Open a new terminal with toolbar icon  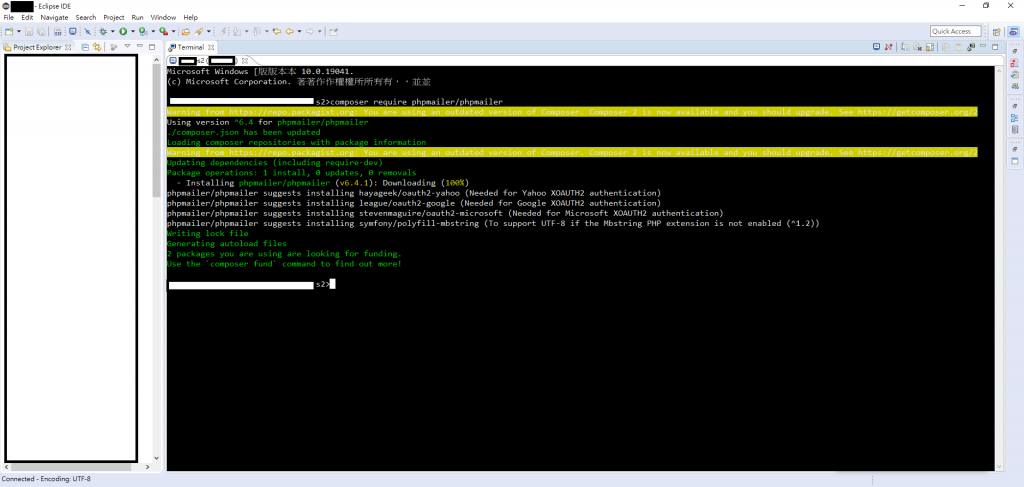(874, 47)
